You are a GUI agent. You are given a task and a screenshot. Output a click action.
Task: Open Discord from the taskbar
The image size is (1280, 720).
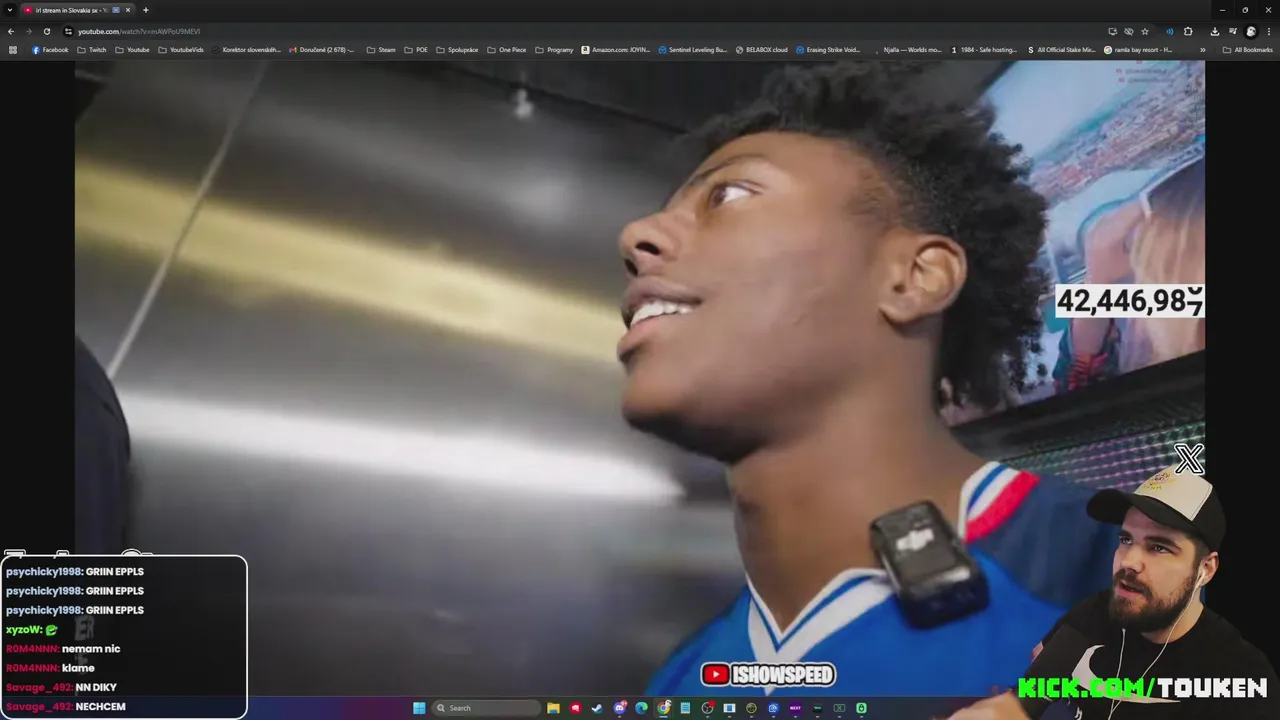pos(620,708)
